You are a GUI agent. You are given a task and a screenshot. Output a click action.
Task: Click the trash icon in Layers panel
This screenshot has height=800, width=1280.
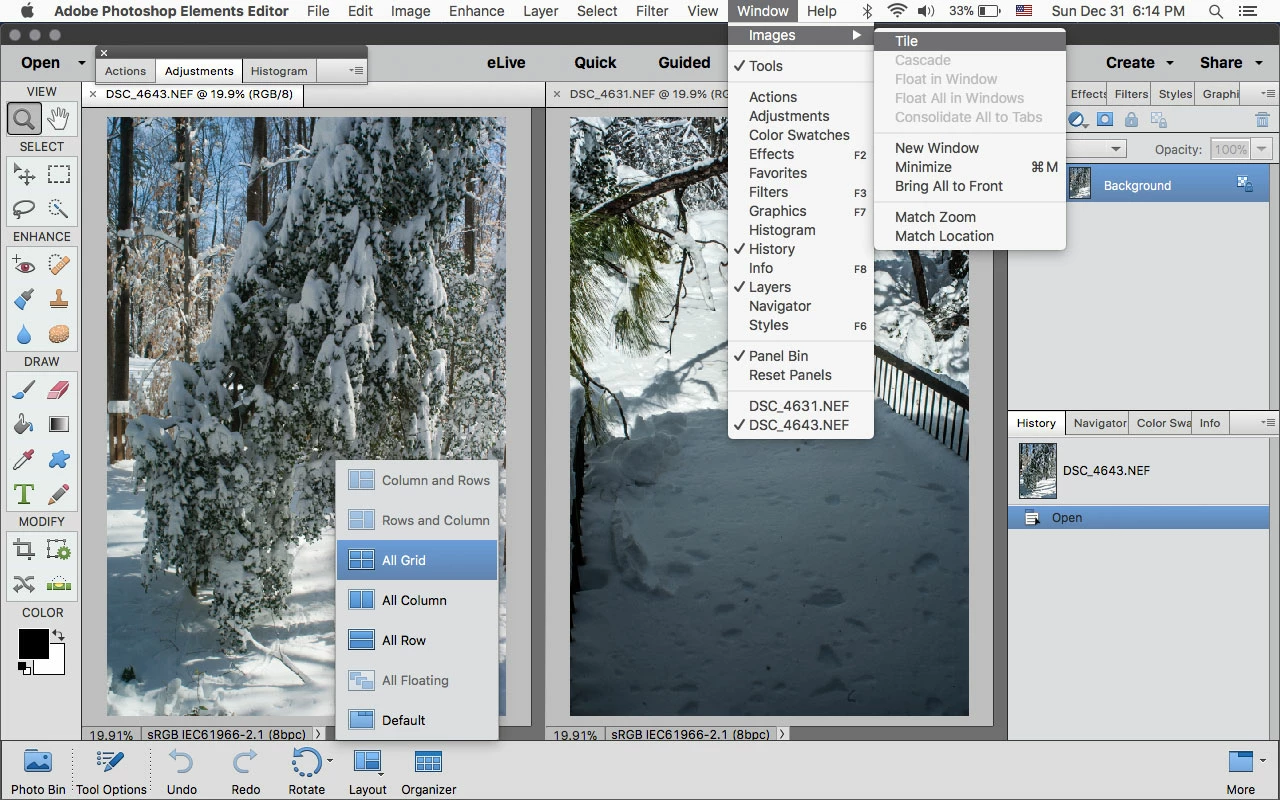pos(1261,120)
